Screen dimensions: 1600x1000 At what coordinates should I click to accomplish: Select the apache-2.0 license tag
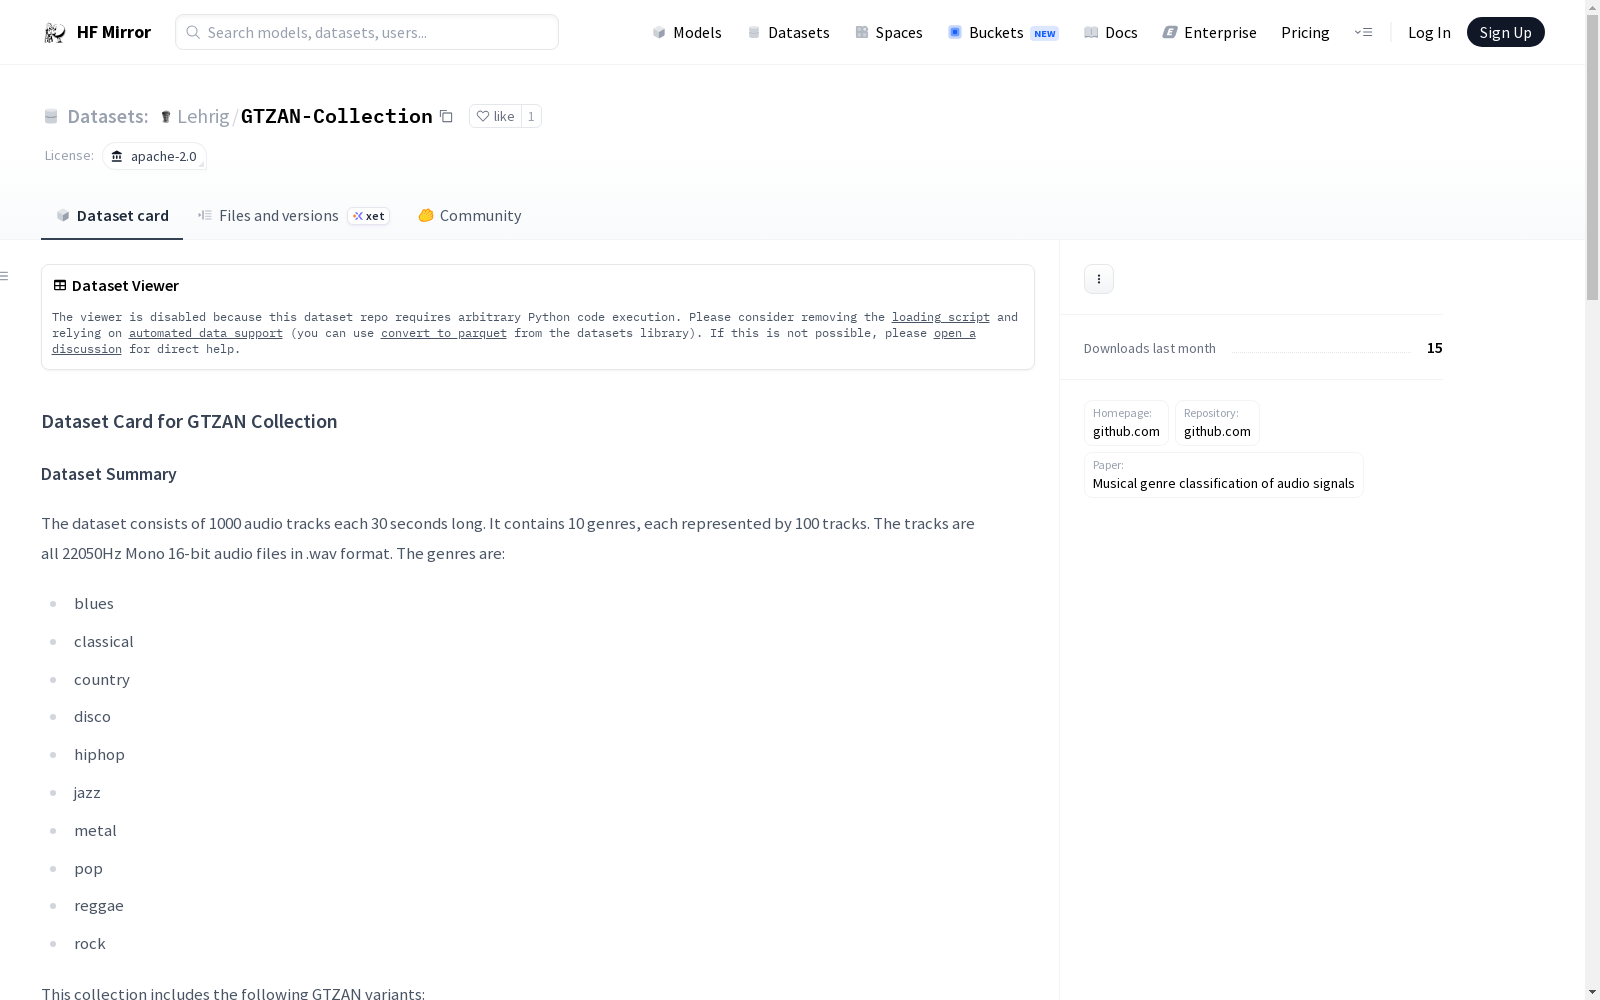(155, 156)
